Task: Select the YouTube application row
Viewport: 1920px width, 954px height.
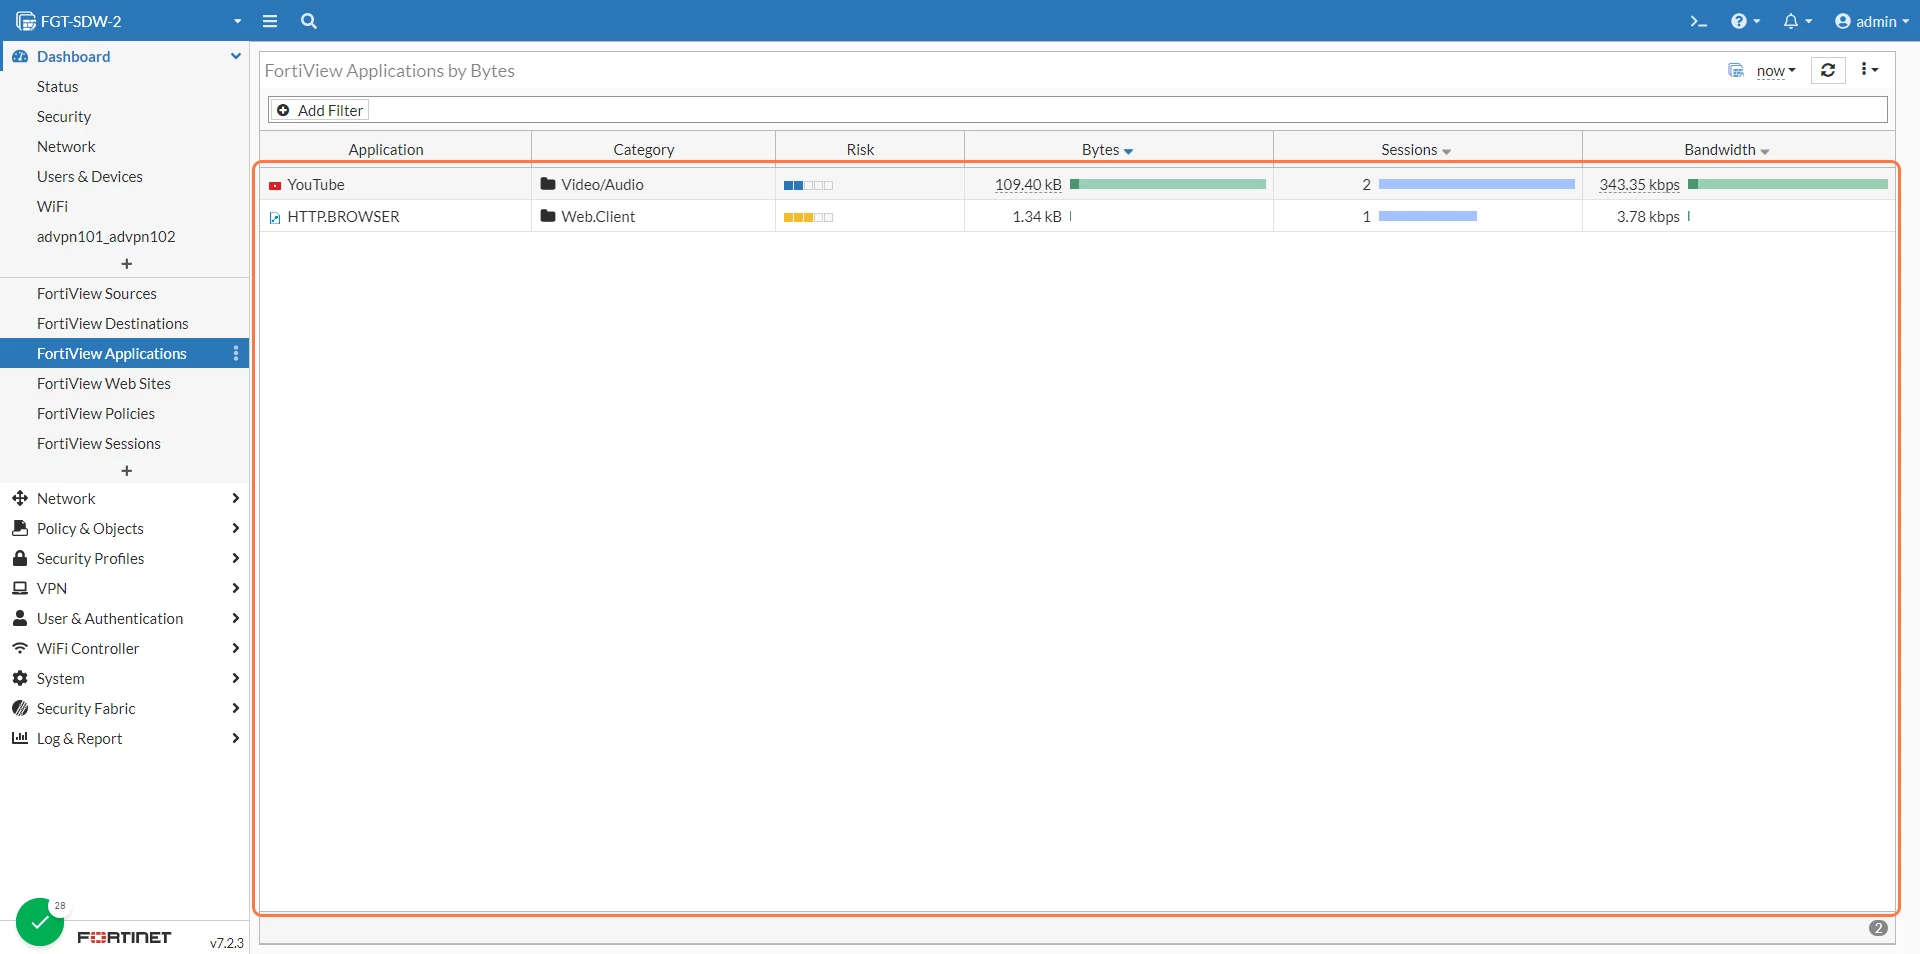Action: click(1078, 184)
